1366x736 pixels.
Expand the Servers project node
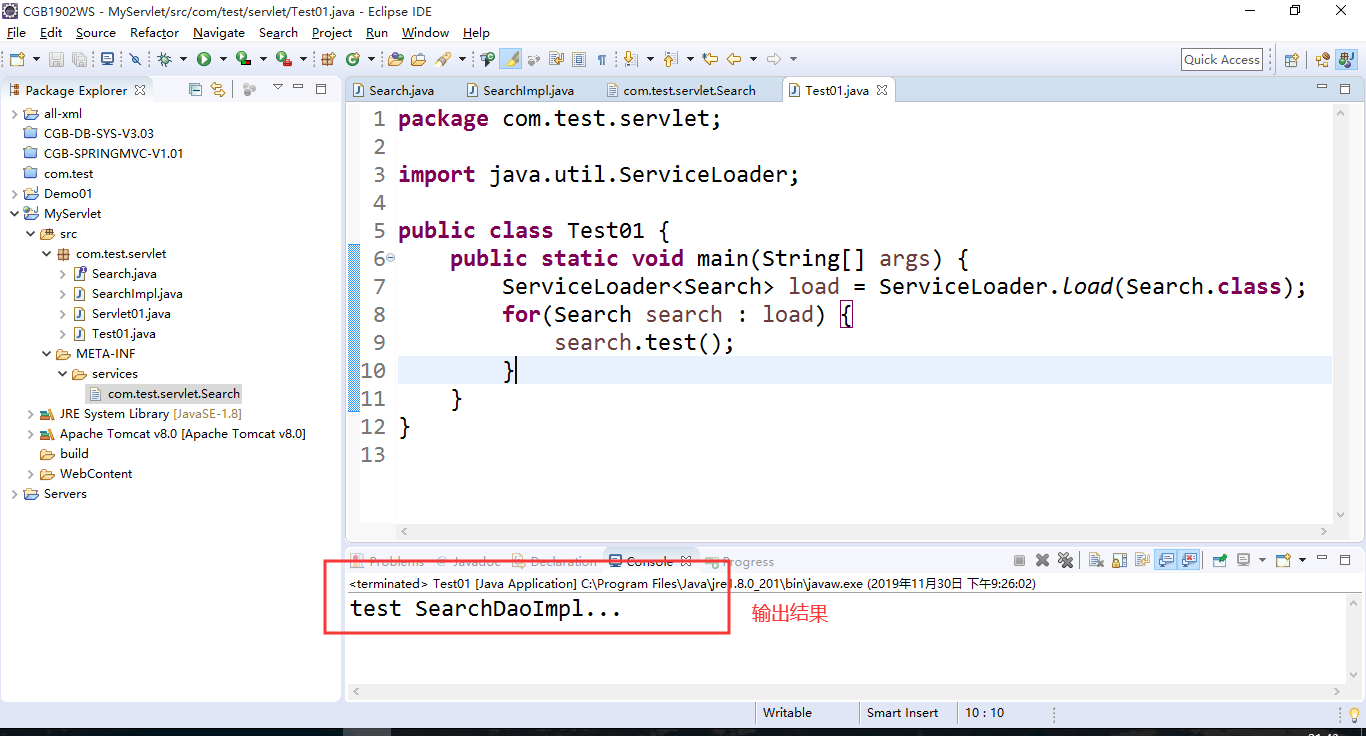click(14, 493)
